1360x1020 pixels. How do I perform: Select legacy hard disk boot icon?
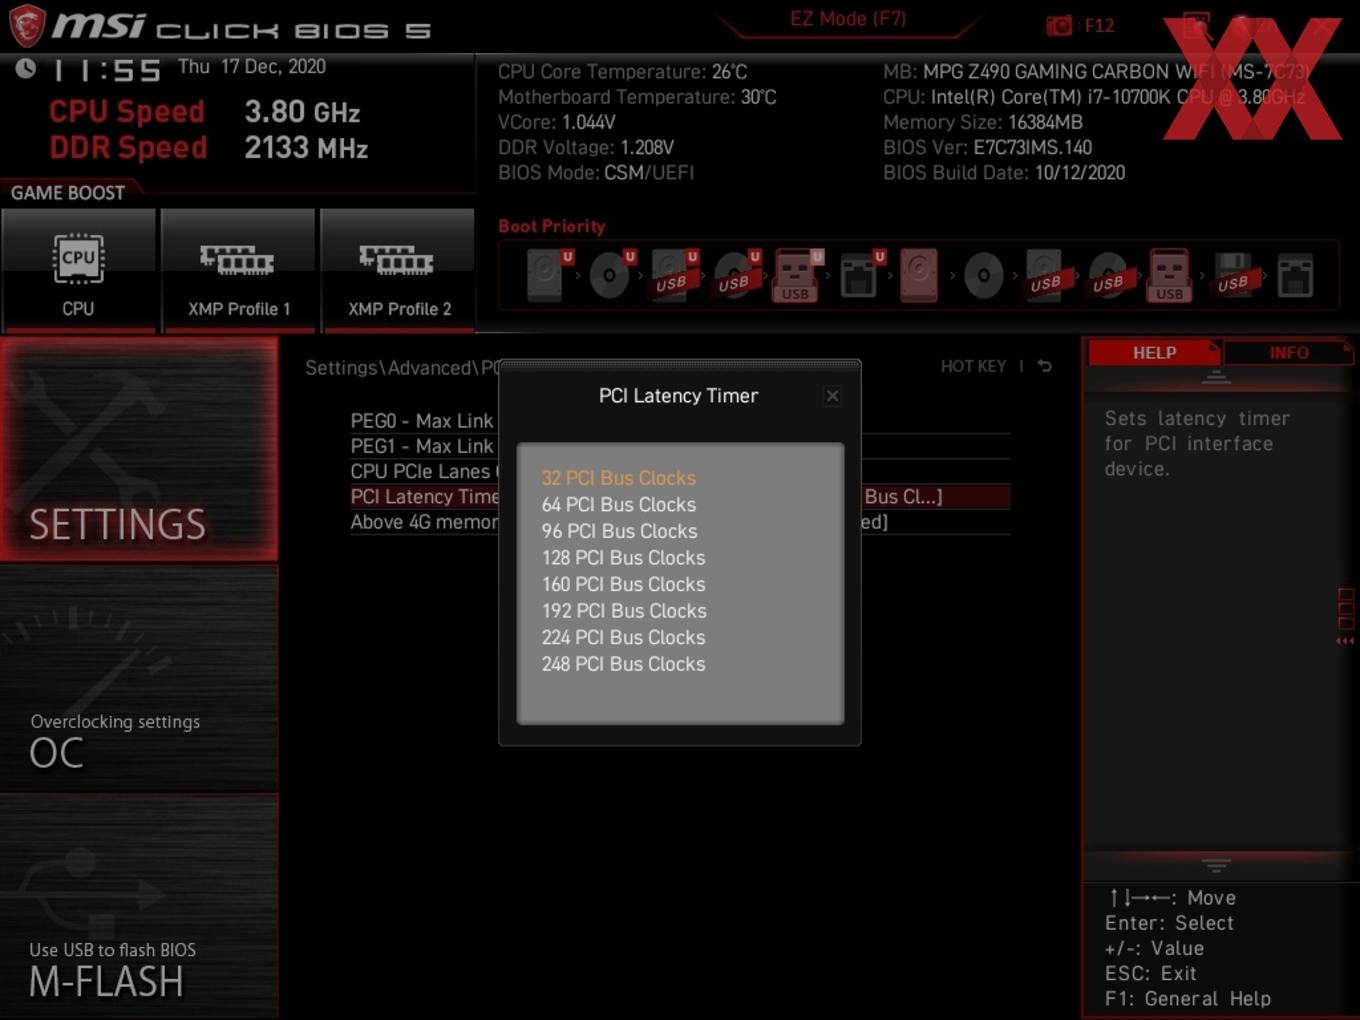919,275
